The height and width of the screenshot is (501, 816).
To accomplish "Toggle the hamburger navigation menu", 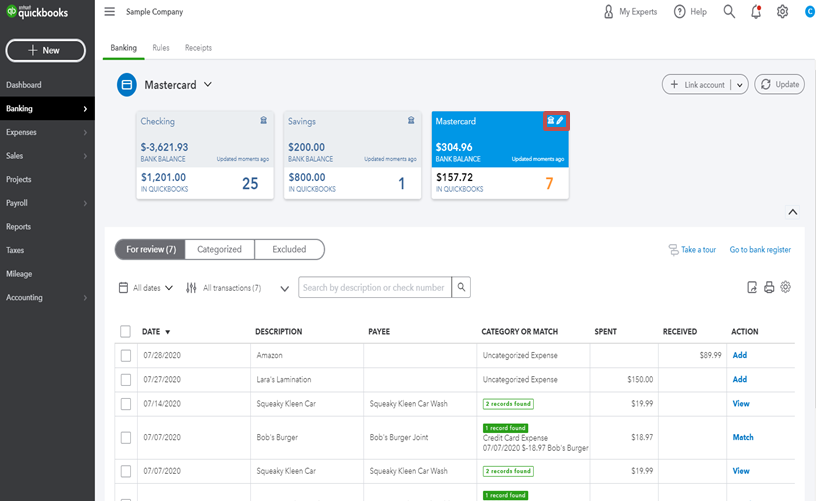I will [109, 11].
